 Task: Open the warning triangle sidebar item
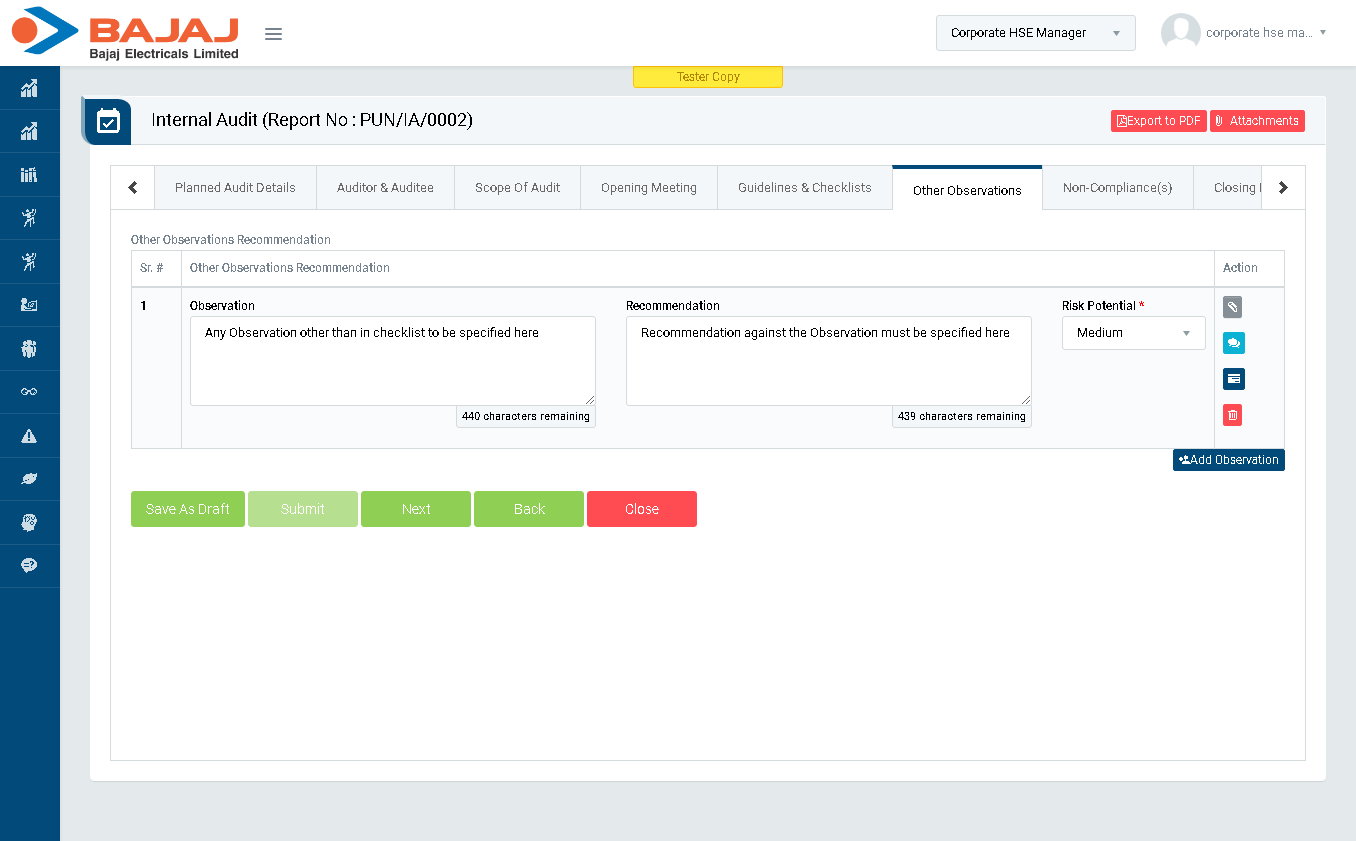pos(29,436)
